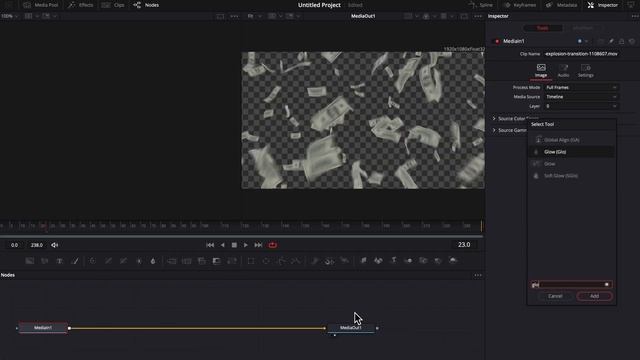
Task: Switch to the Tools tab in Inspector
Action: pos(542,28)
